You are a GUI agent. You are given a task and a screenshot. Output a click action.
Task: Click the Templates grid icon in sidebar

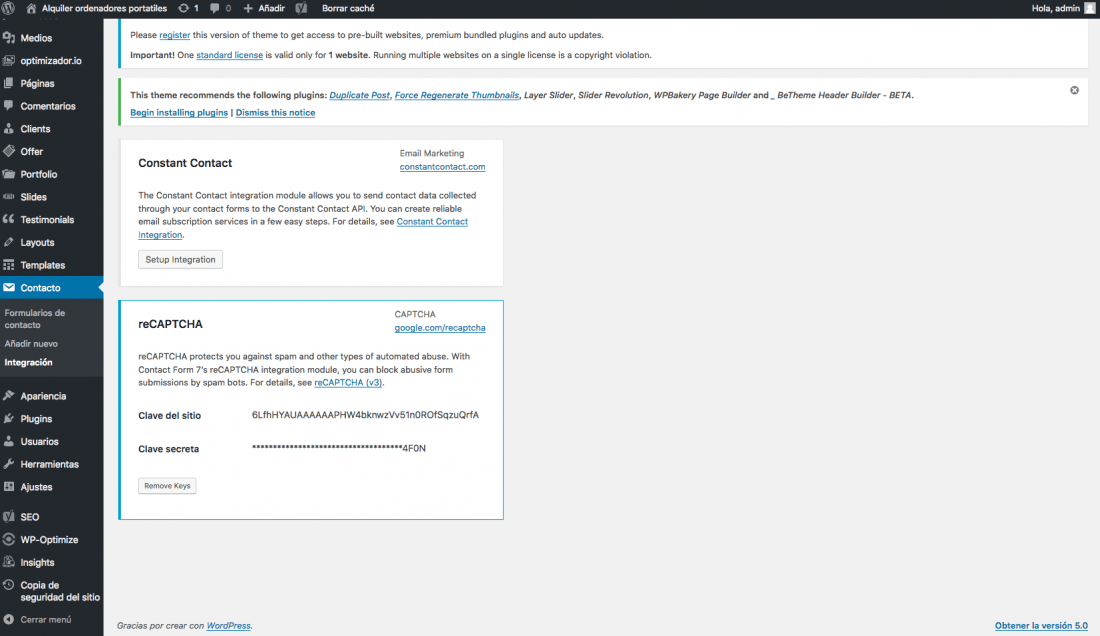pos(9,265)
